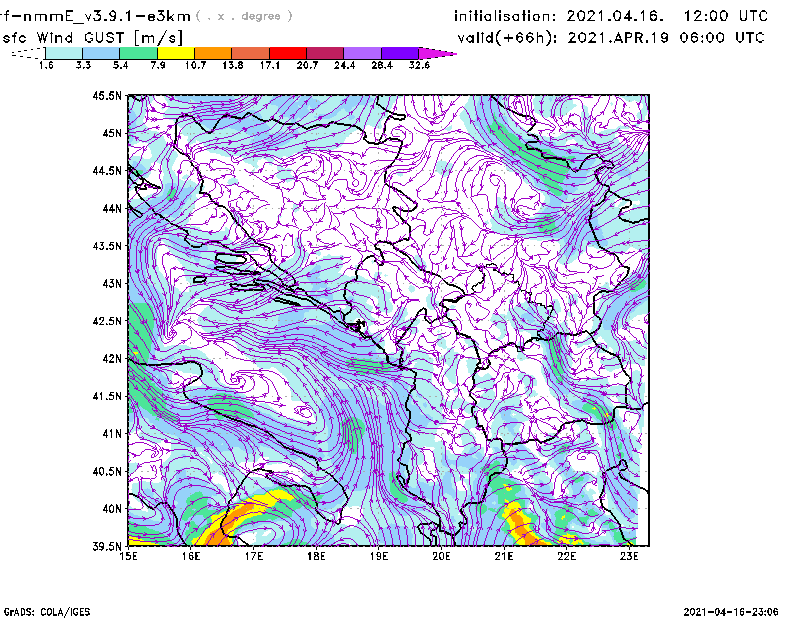Click the '12:00 UTC' initialisation time

point(725,16)
